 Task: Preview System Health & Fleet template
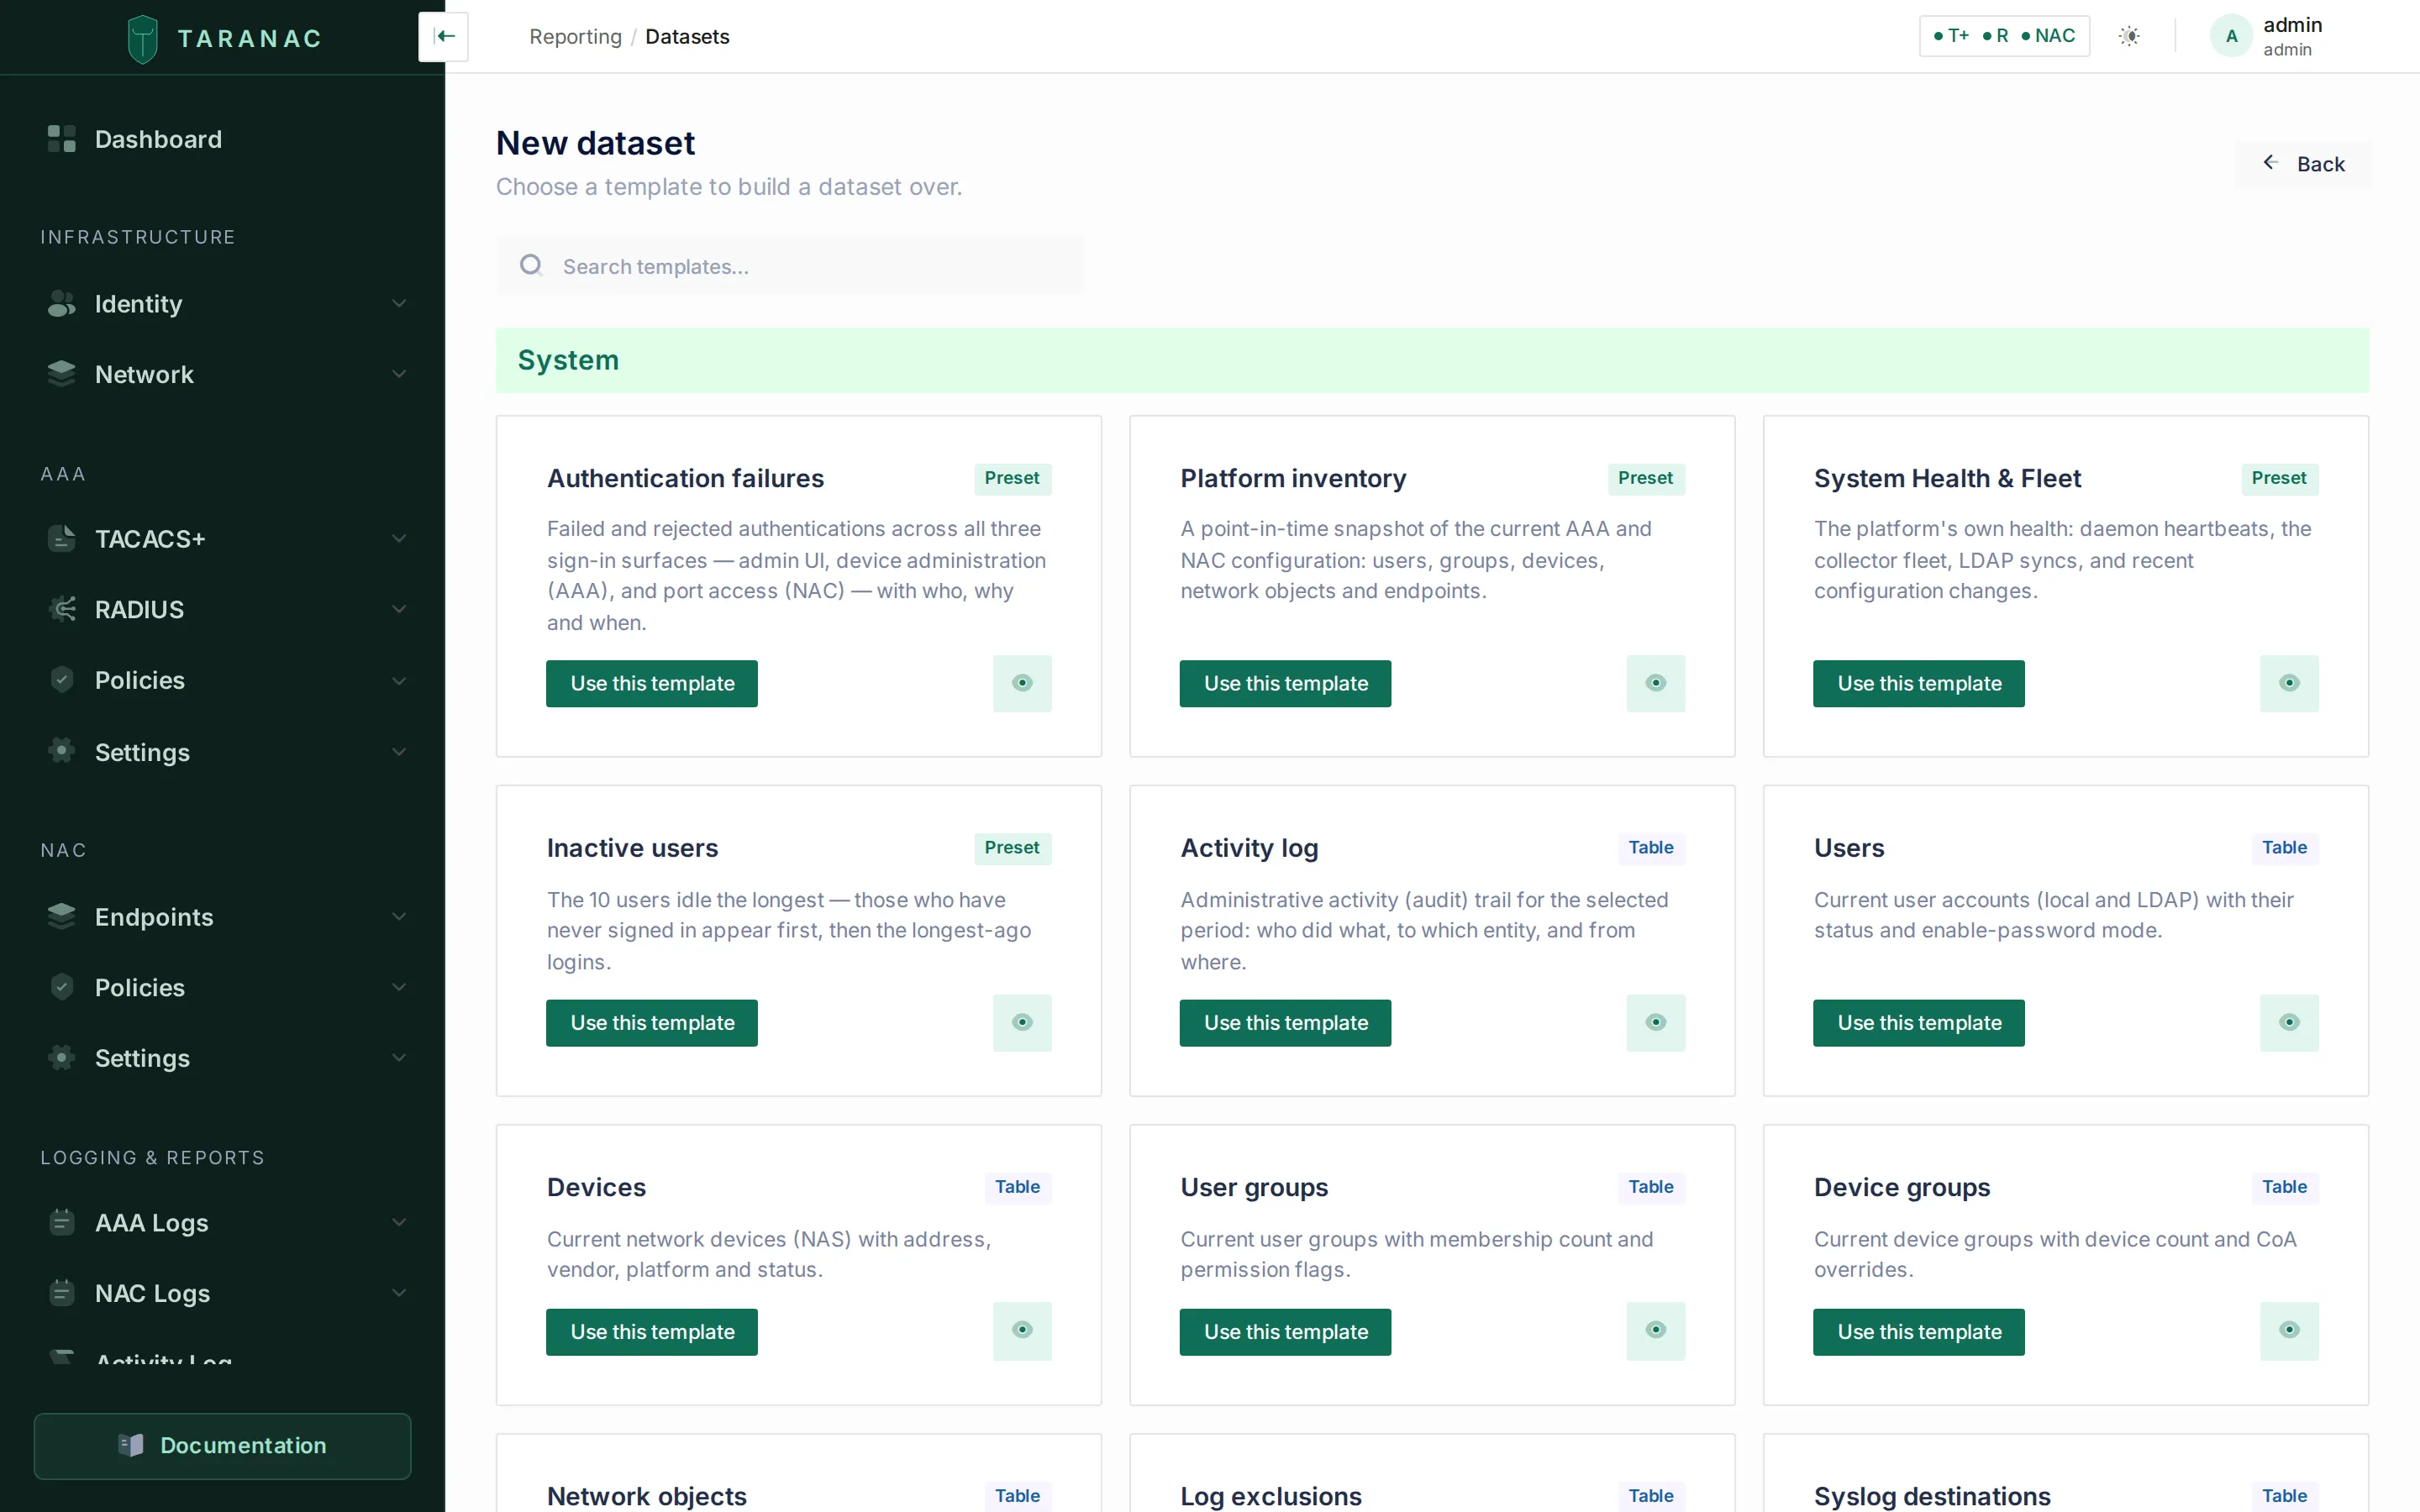(x=2289, y=683)
